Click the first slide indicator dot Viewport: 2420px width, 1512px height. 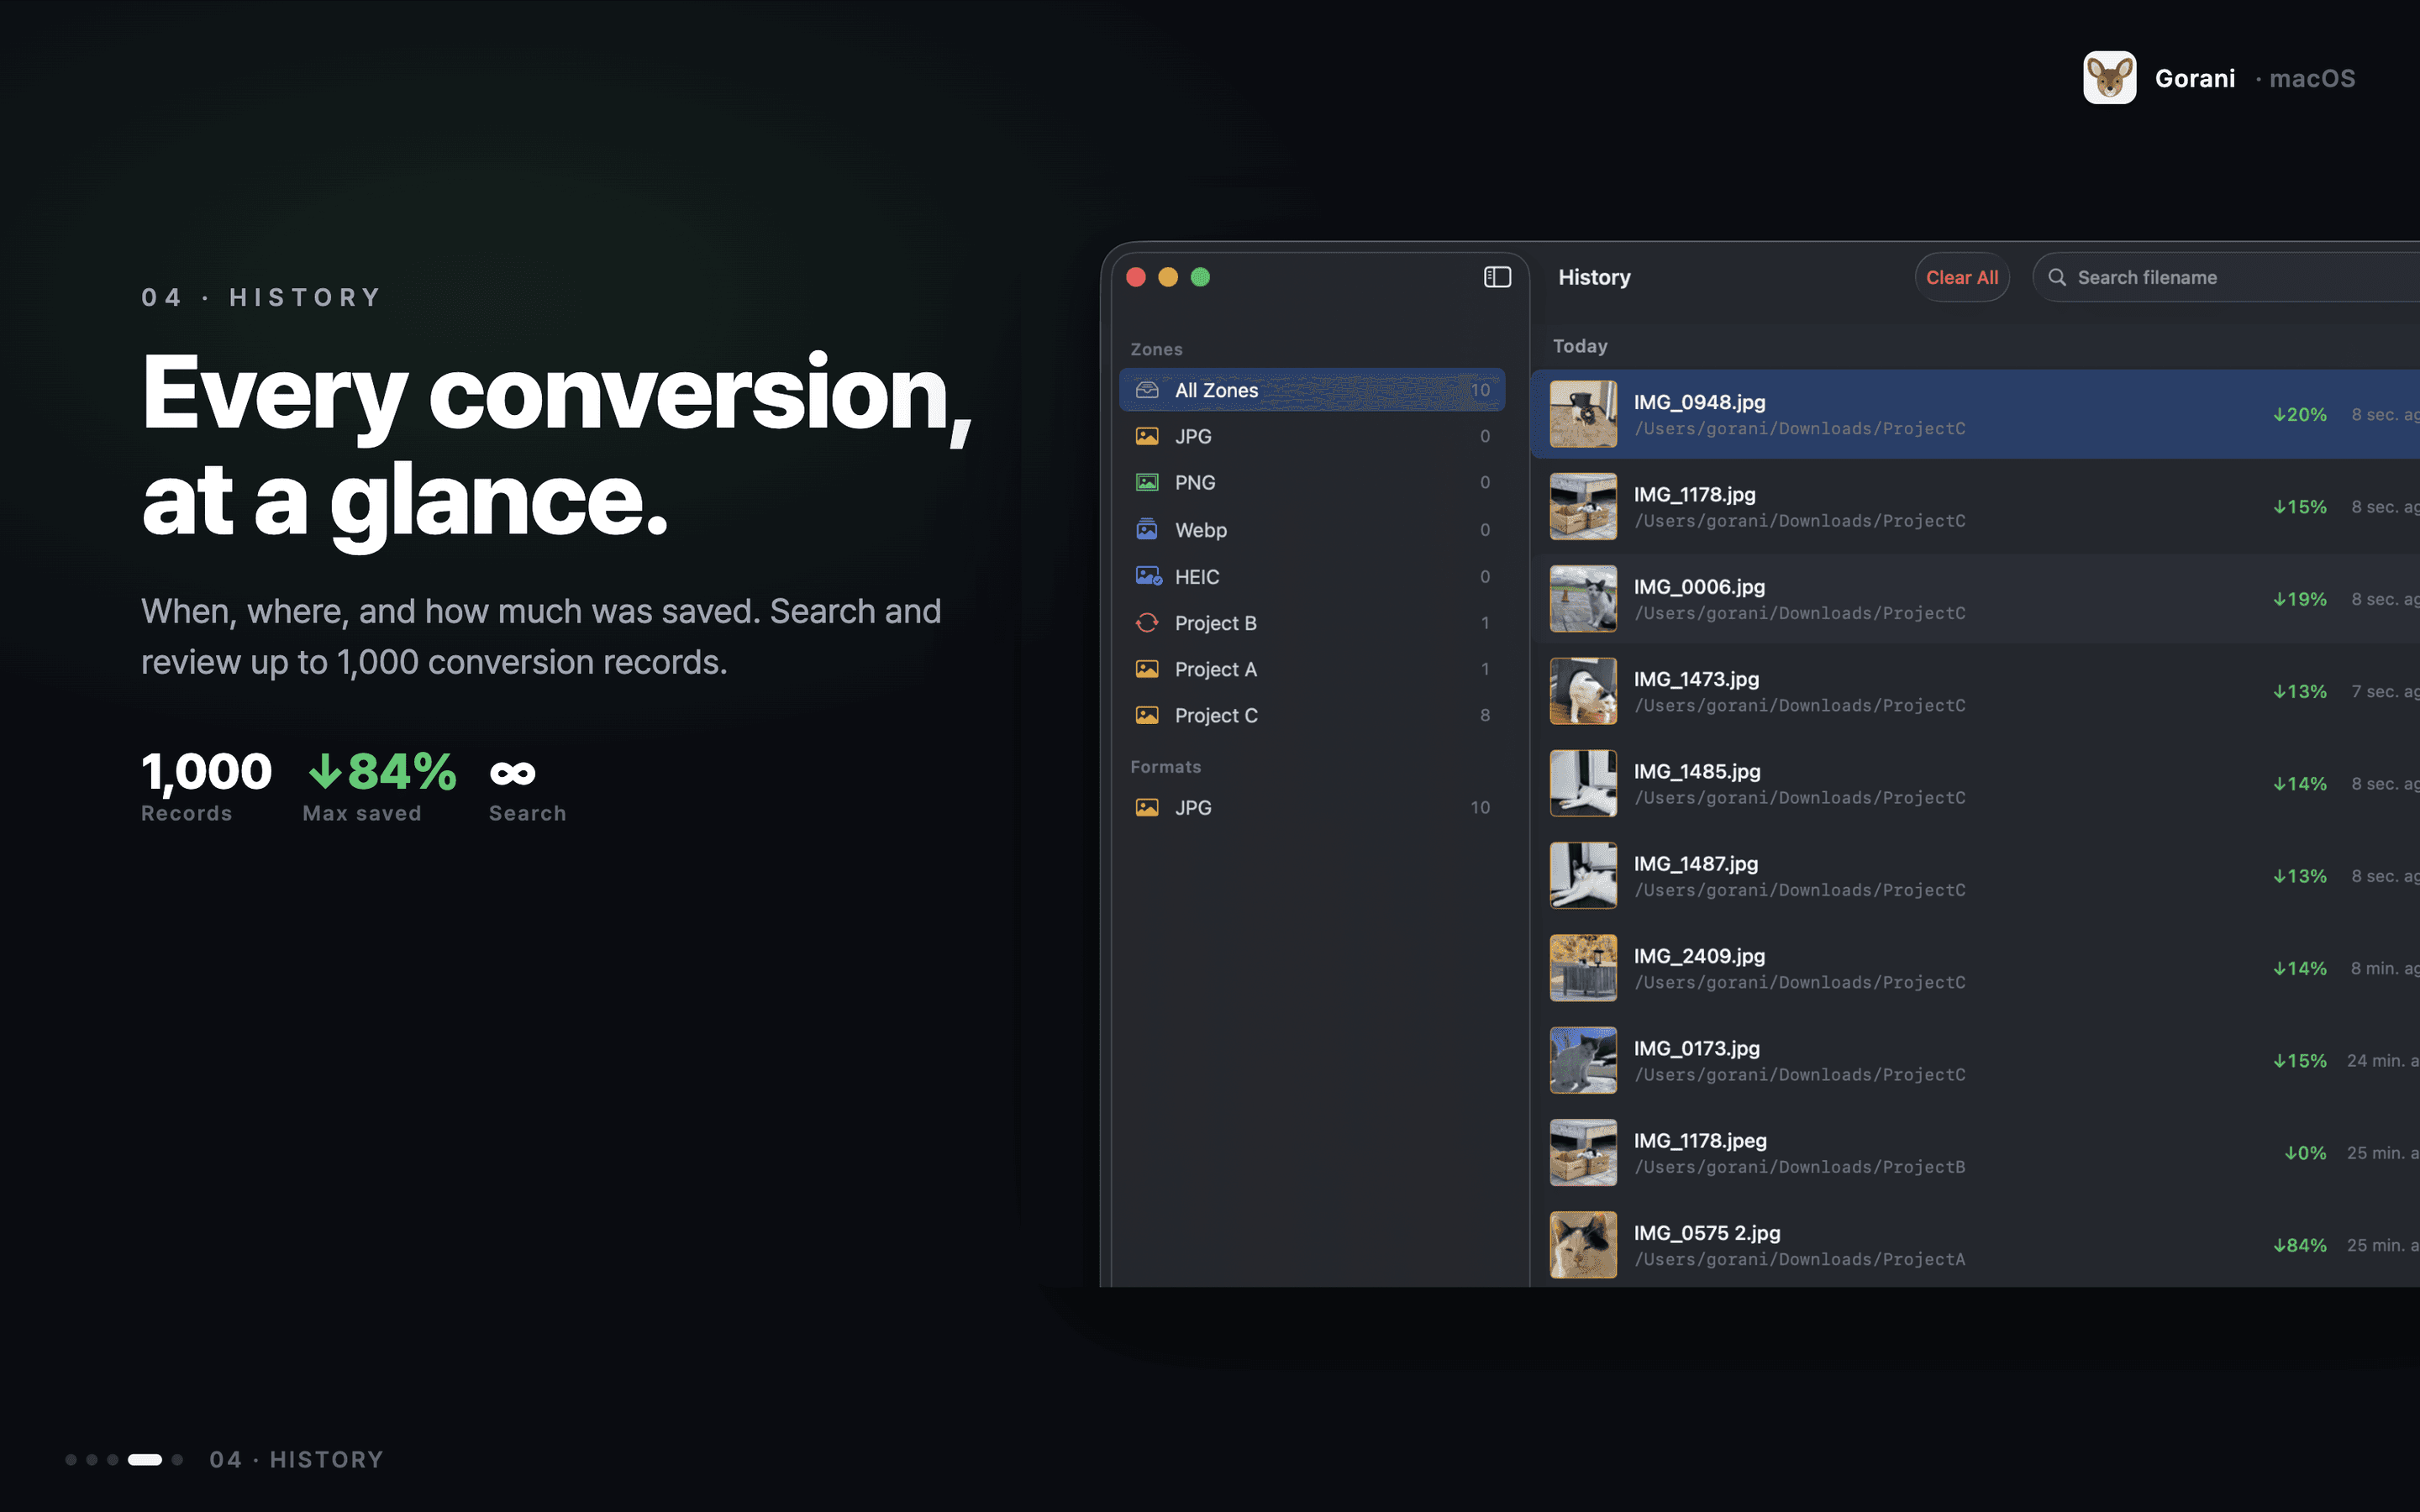click(71, 1459)
